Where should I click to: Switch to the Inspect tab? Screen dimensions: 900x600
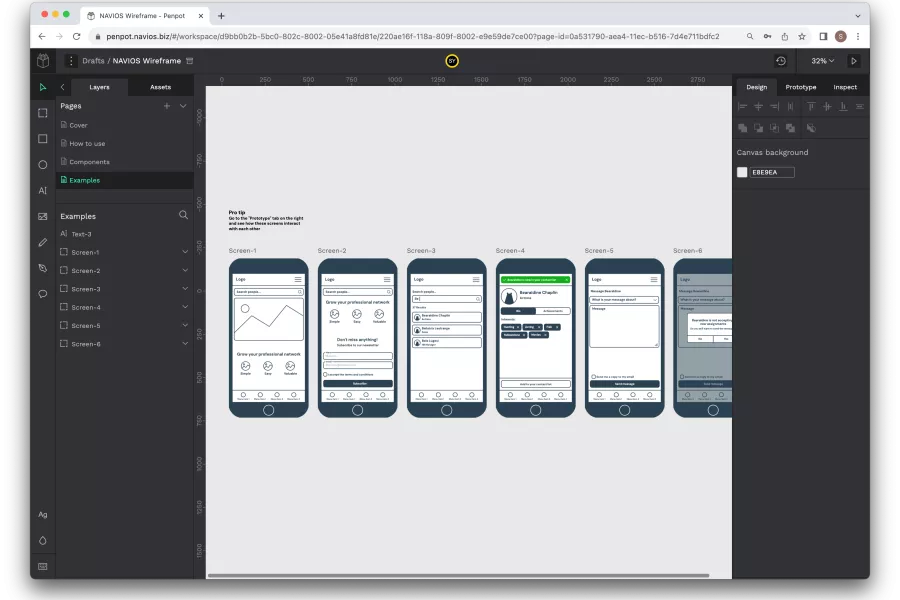pos(845,87)
